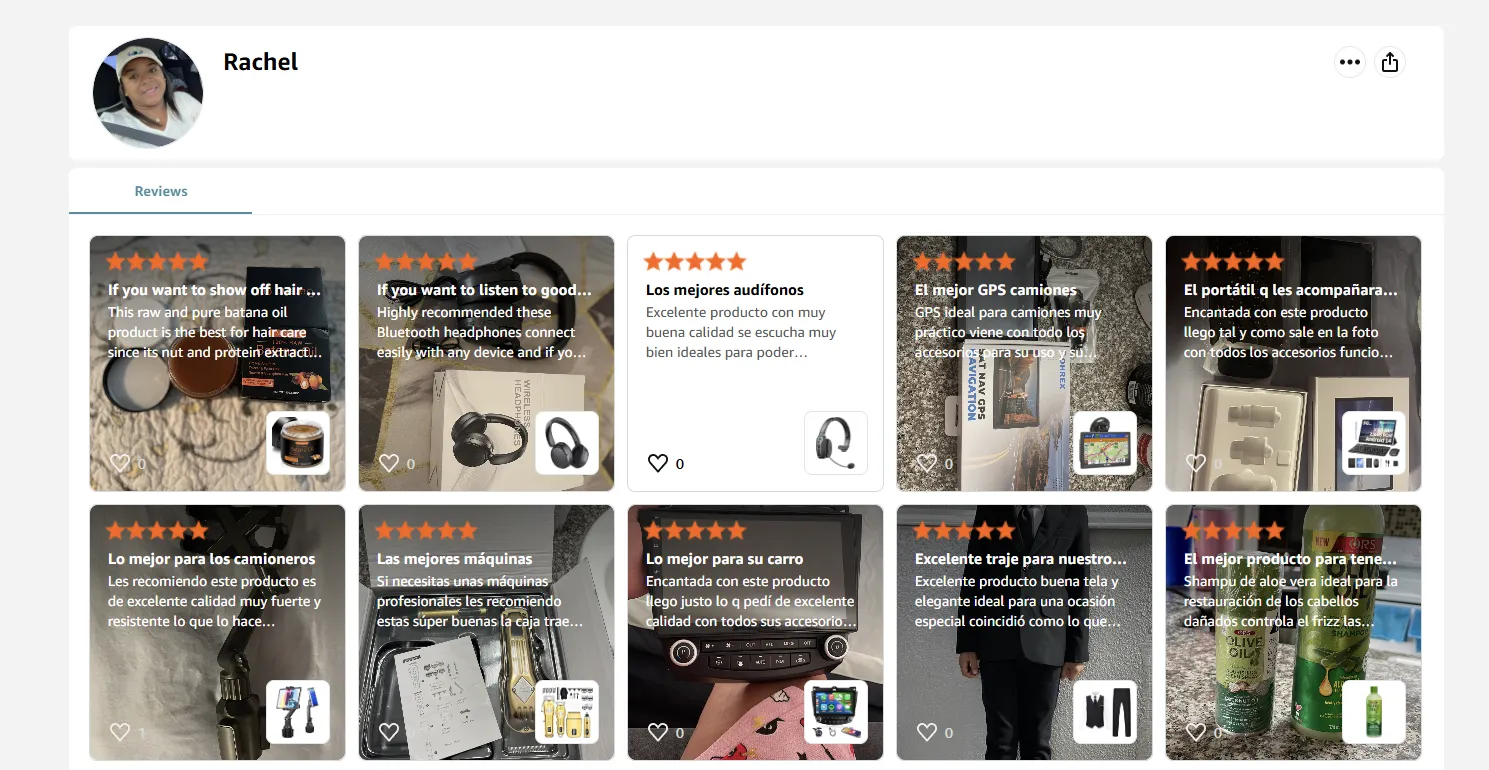This screenshot has width=1489, height=770.
Task: Heart the 'Excelente traje para nuestro' review
Action: [926, 732]
